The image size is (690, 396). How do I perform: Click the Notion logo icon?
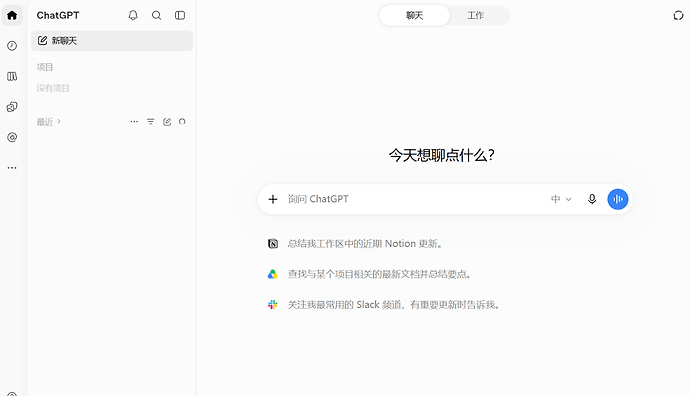tap(273, 244)
